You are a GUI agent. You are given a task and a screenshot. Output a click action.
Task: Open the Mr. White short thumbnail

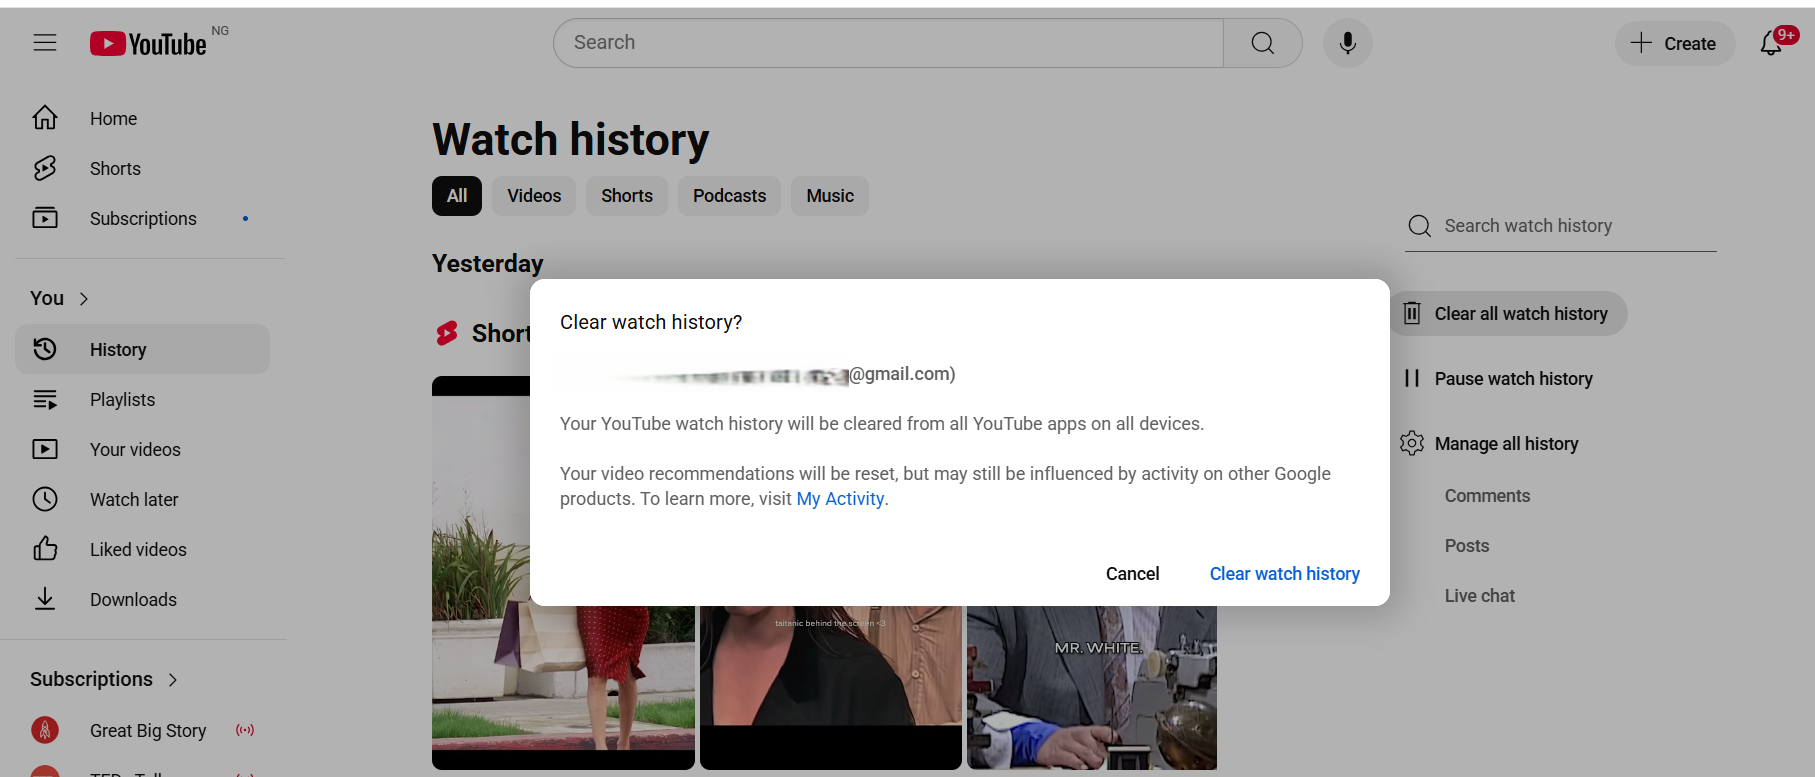point(1092,688)
